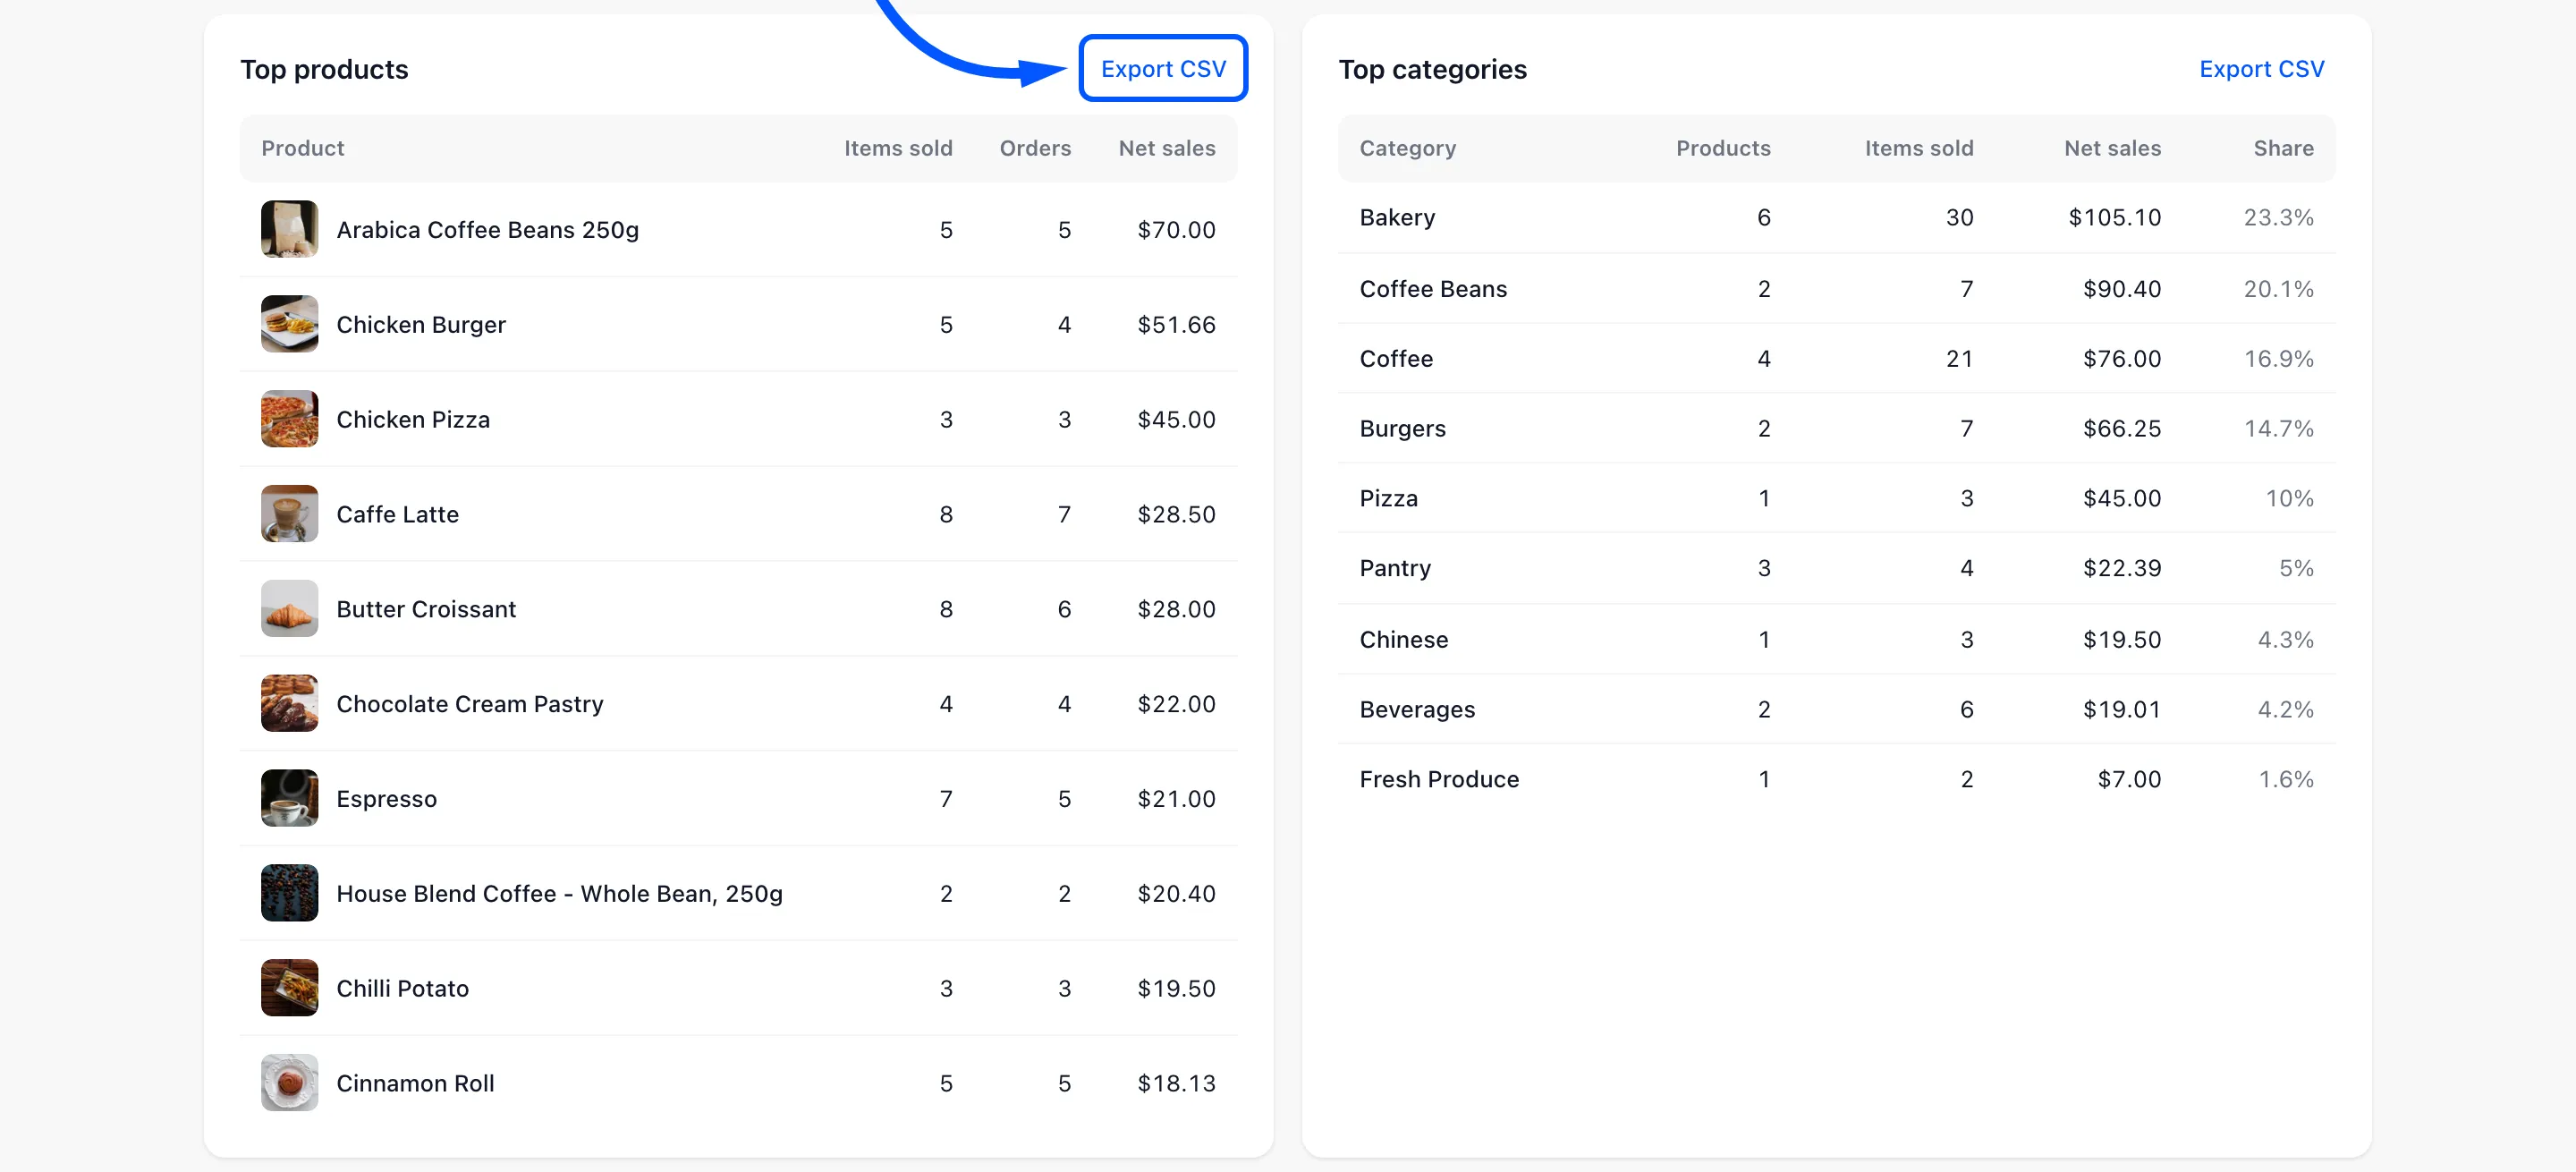Click the $51.66 net sales value

click(x=1176, y=325)
